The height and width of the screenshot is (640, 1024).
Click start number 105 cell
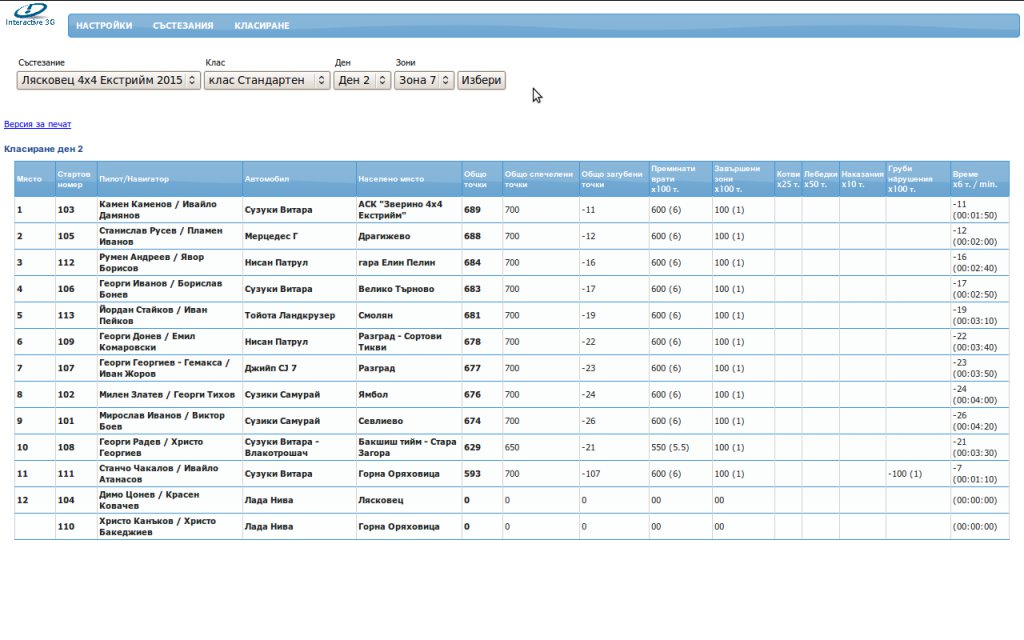click(76, 236)
